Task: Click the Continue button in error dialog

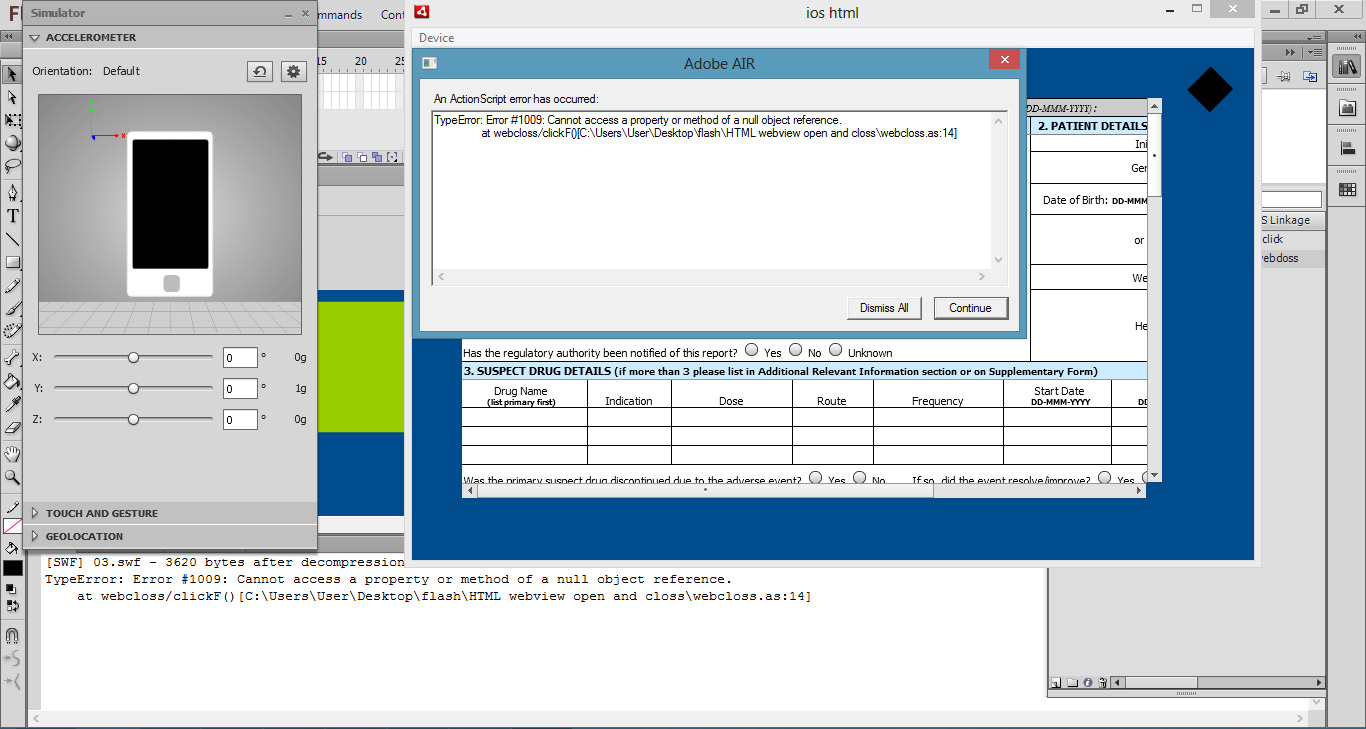Action: pos(970,308)
